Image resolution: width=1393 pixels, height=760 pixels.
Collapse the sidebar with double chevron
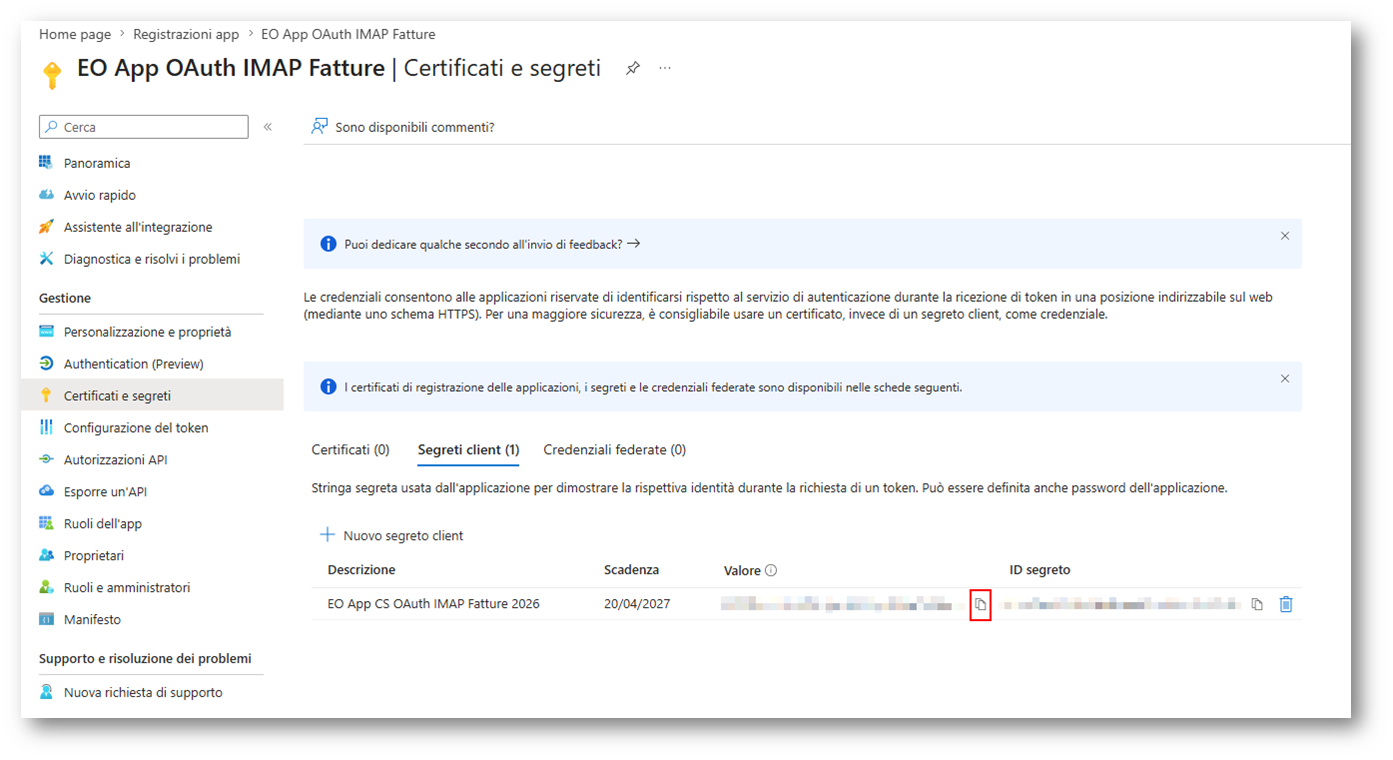coord(268,127)
